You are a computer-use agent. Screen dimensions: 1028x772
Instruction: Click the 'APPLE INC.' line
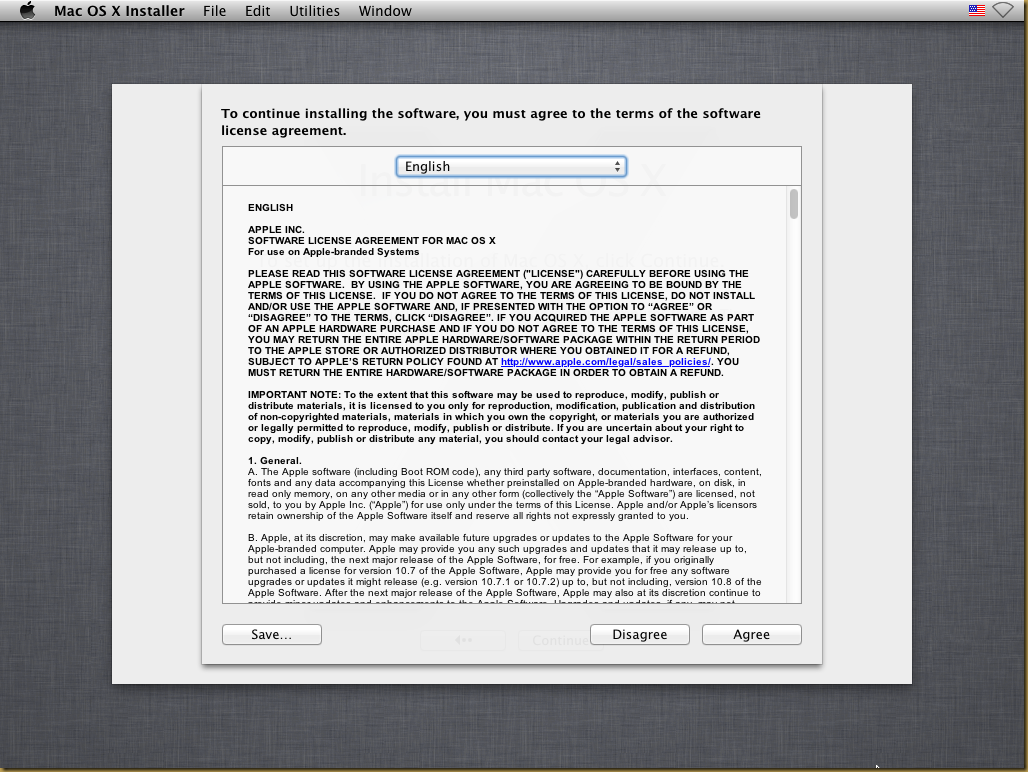[276, 230]
